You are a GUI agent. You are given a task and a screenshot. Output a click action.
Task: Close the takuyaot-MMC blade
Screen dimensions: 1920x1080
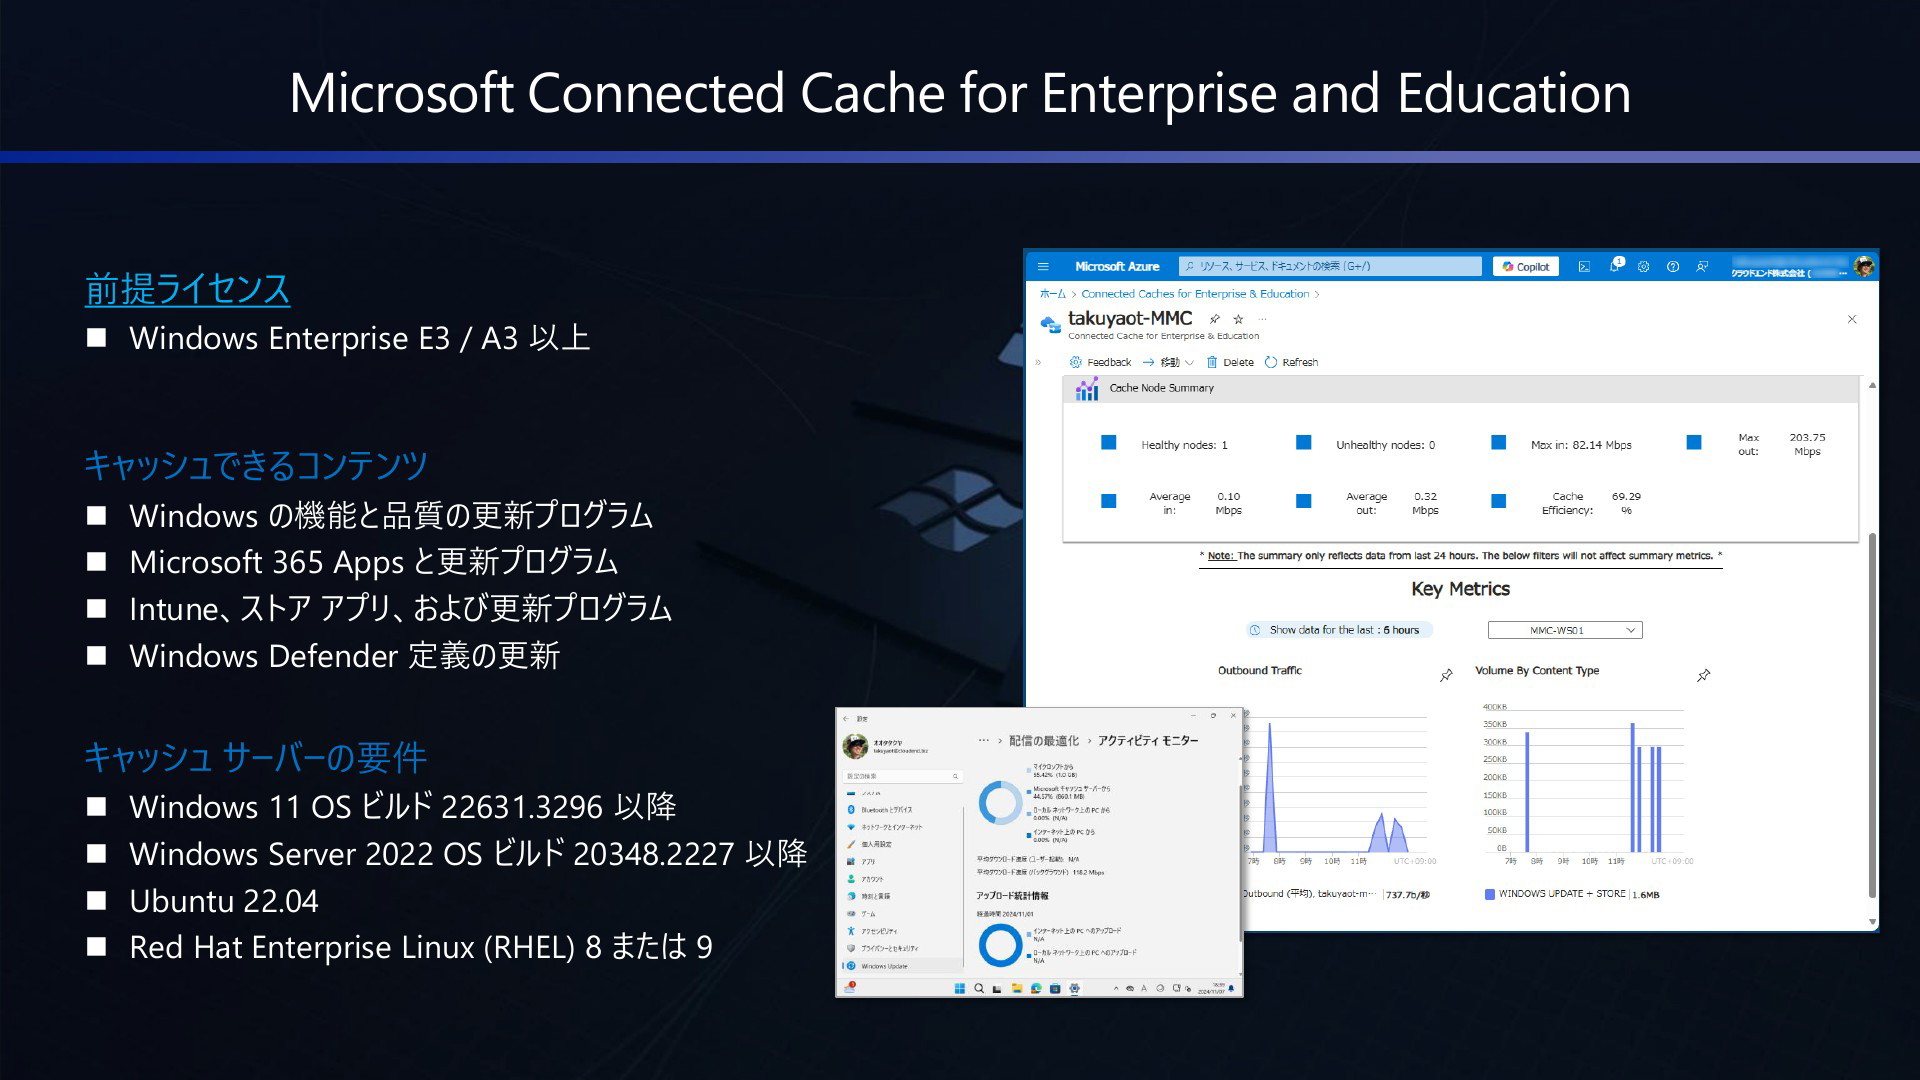coord(1852,319)
